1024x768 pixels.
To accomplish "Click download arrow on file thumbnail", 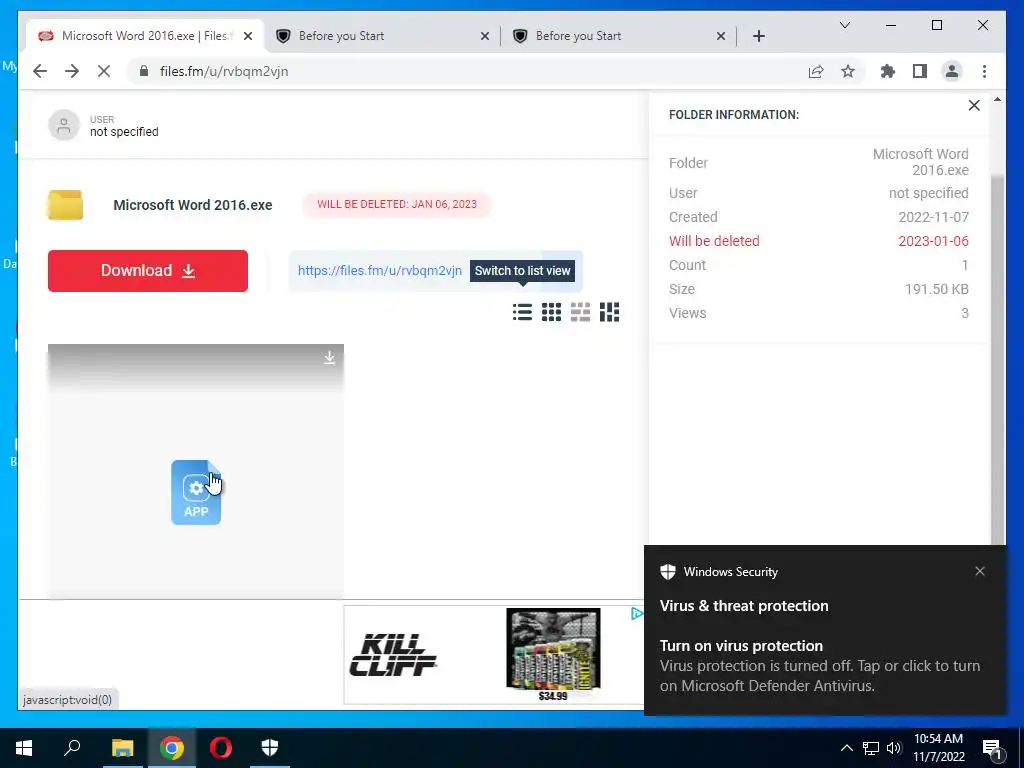I will pyautogui.click(x=329, y=357).
